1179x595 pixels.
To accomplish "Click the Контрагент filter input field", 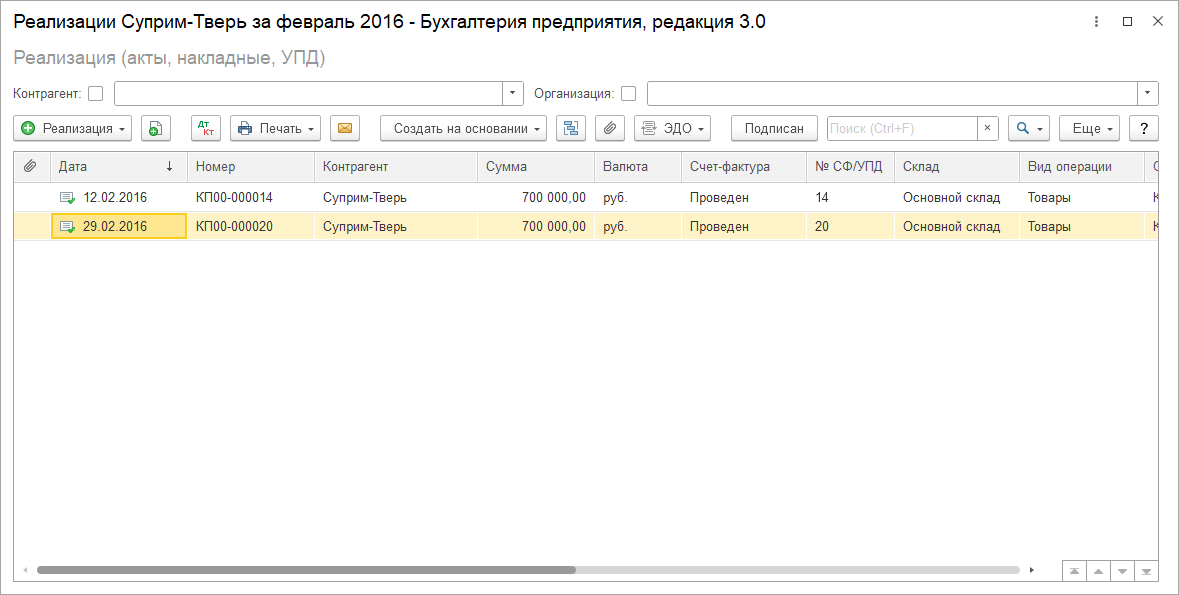I will pyautogui.click(x=308, y=93).
